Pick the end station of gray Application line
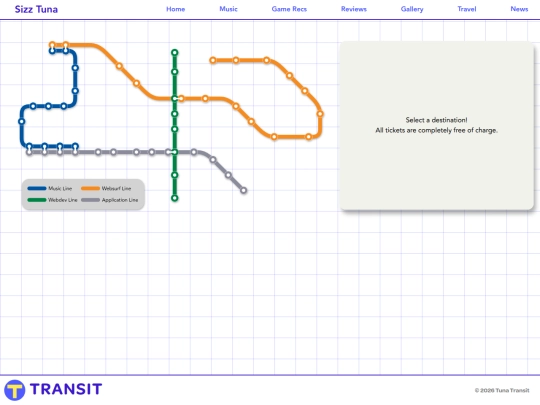 [x=243, y=190]
